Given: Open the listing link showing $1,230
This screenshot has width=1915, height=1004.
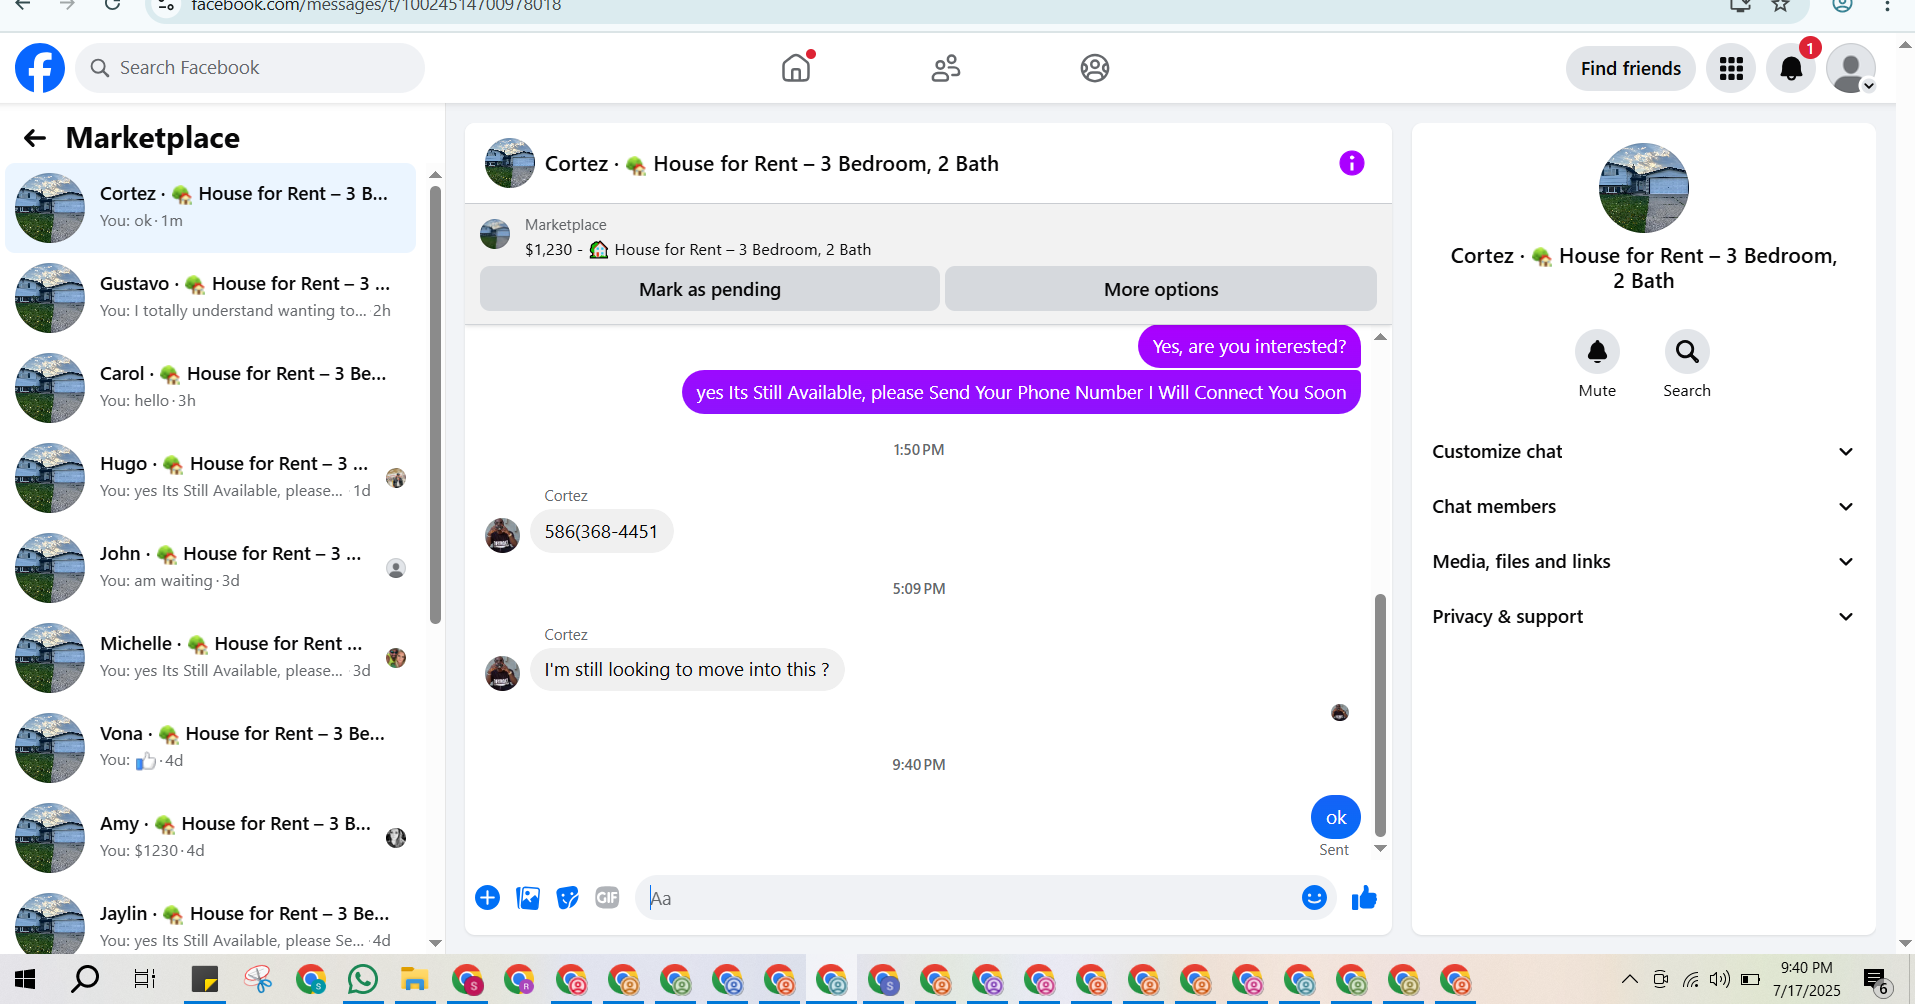Looking at the screenshot, I should [x=698, y=250].
